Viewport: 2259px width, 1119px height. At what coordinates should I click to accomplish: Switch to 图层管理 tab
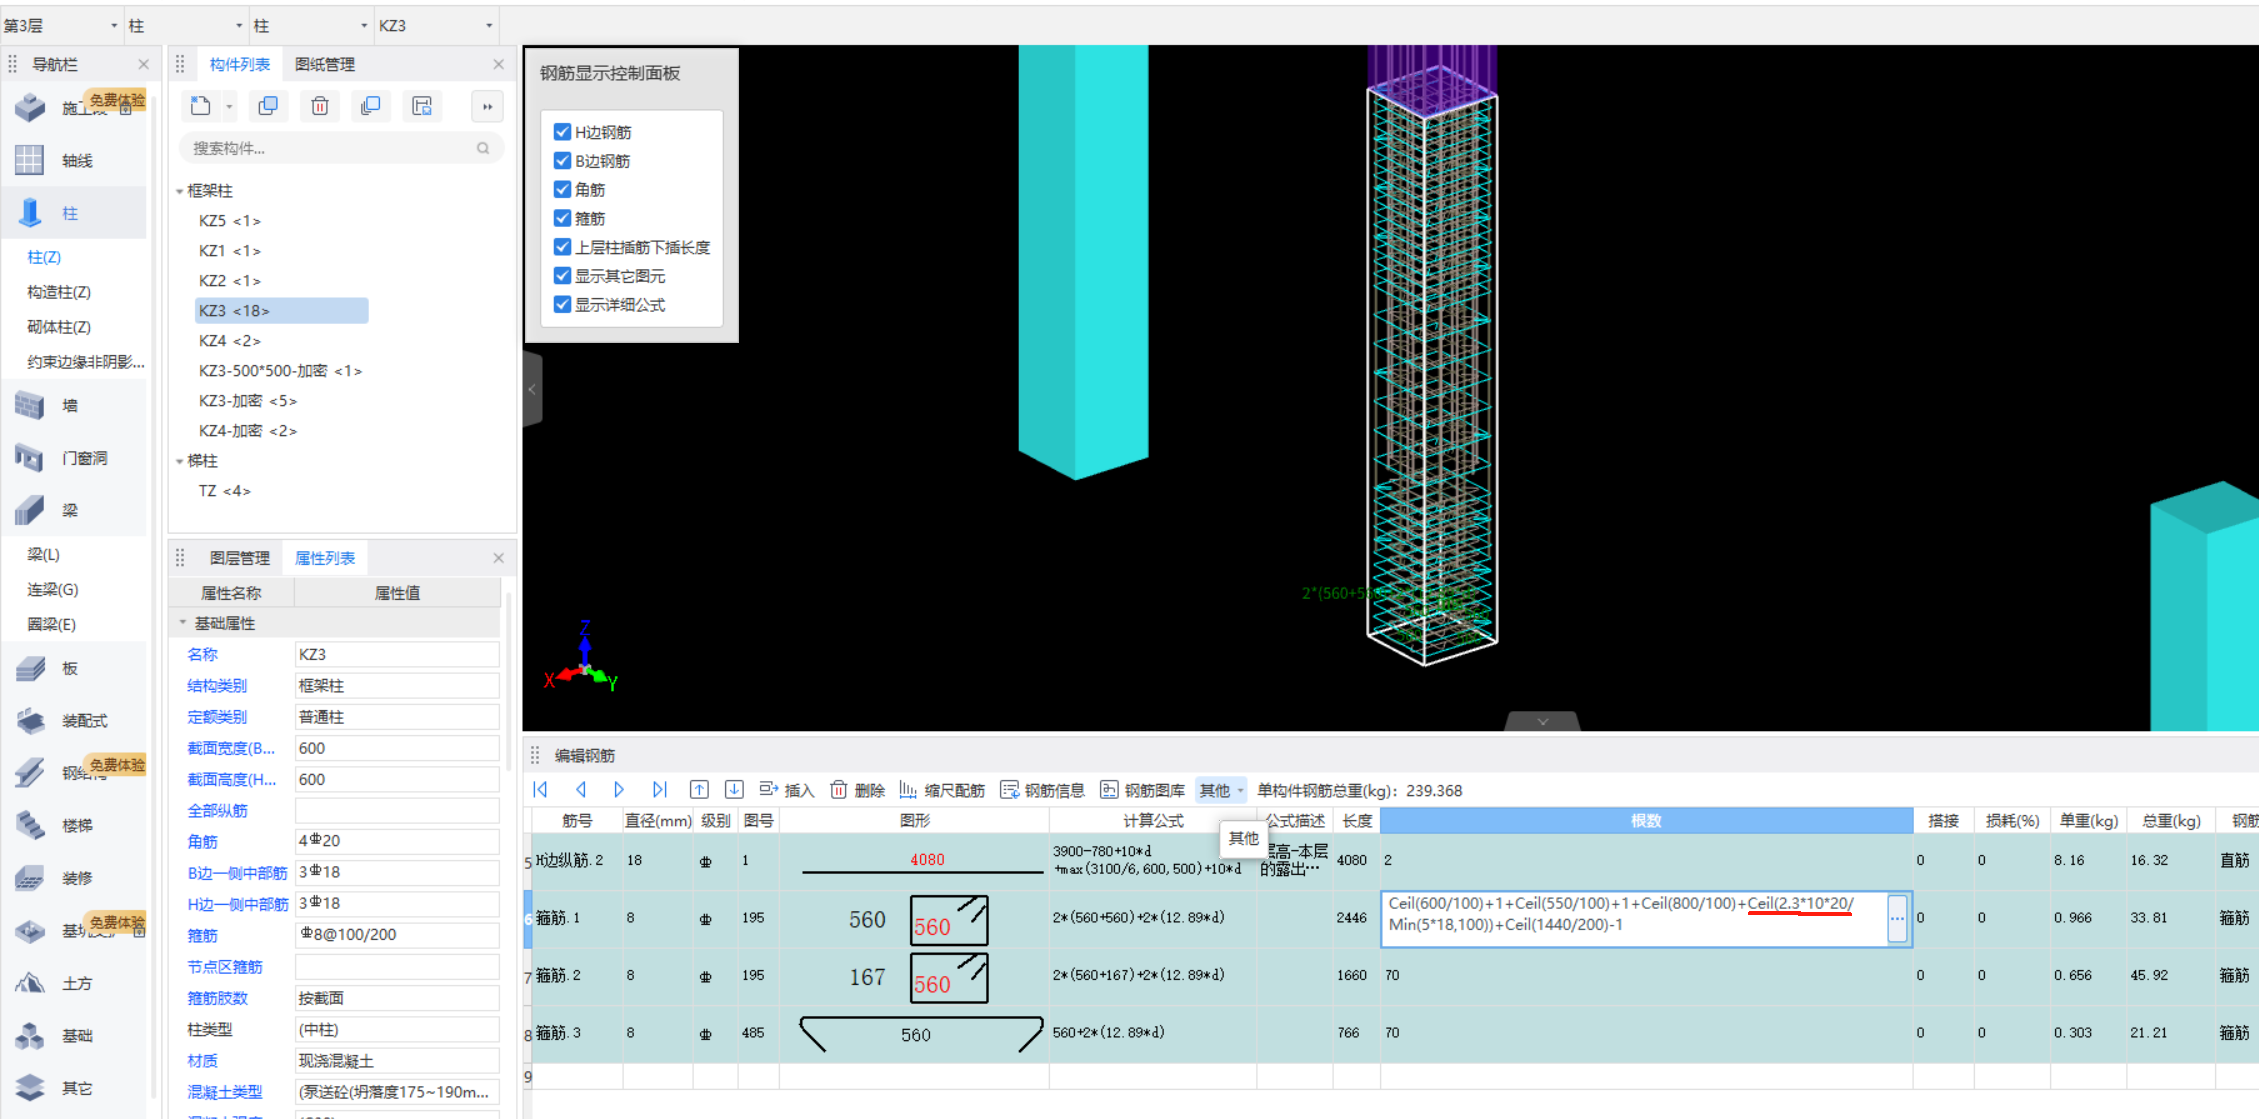click(240, 558)
